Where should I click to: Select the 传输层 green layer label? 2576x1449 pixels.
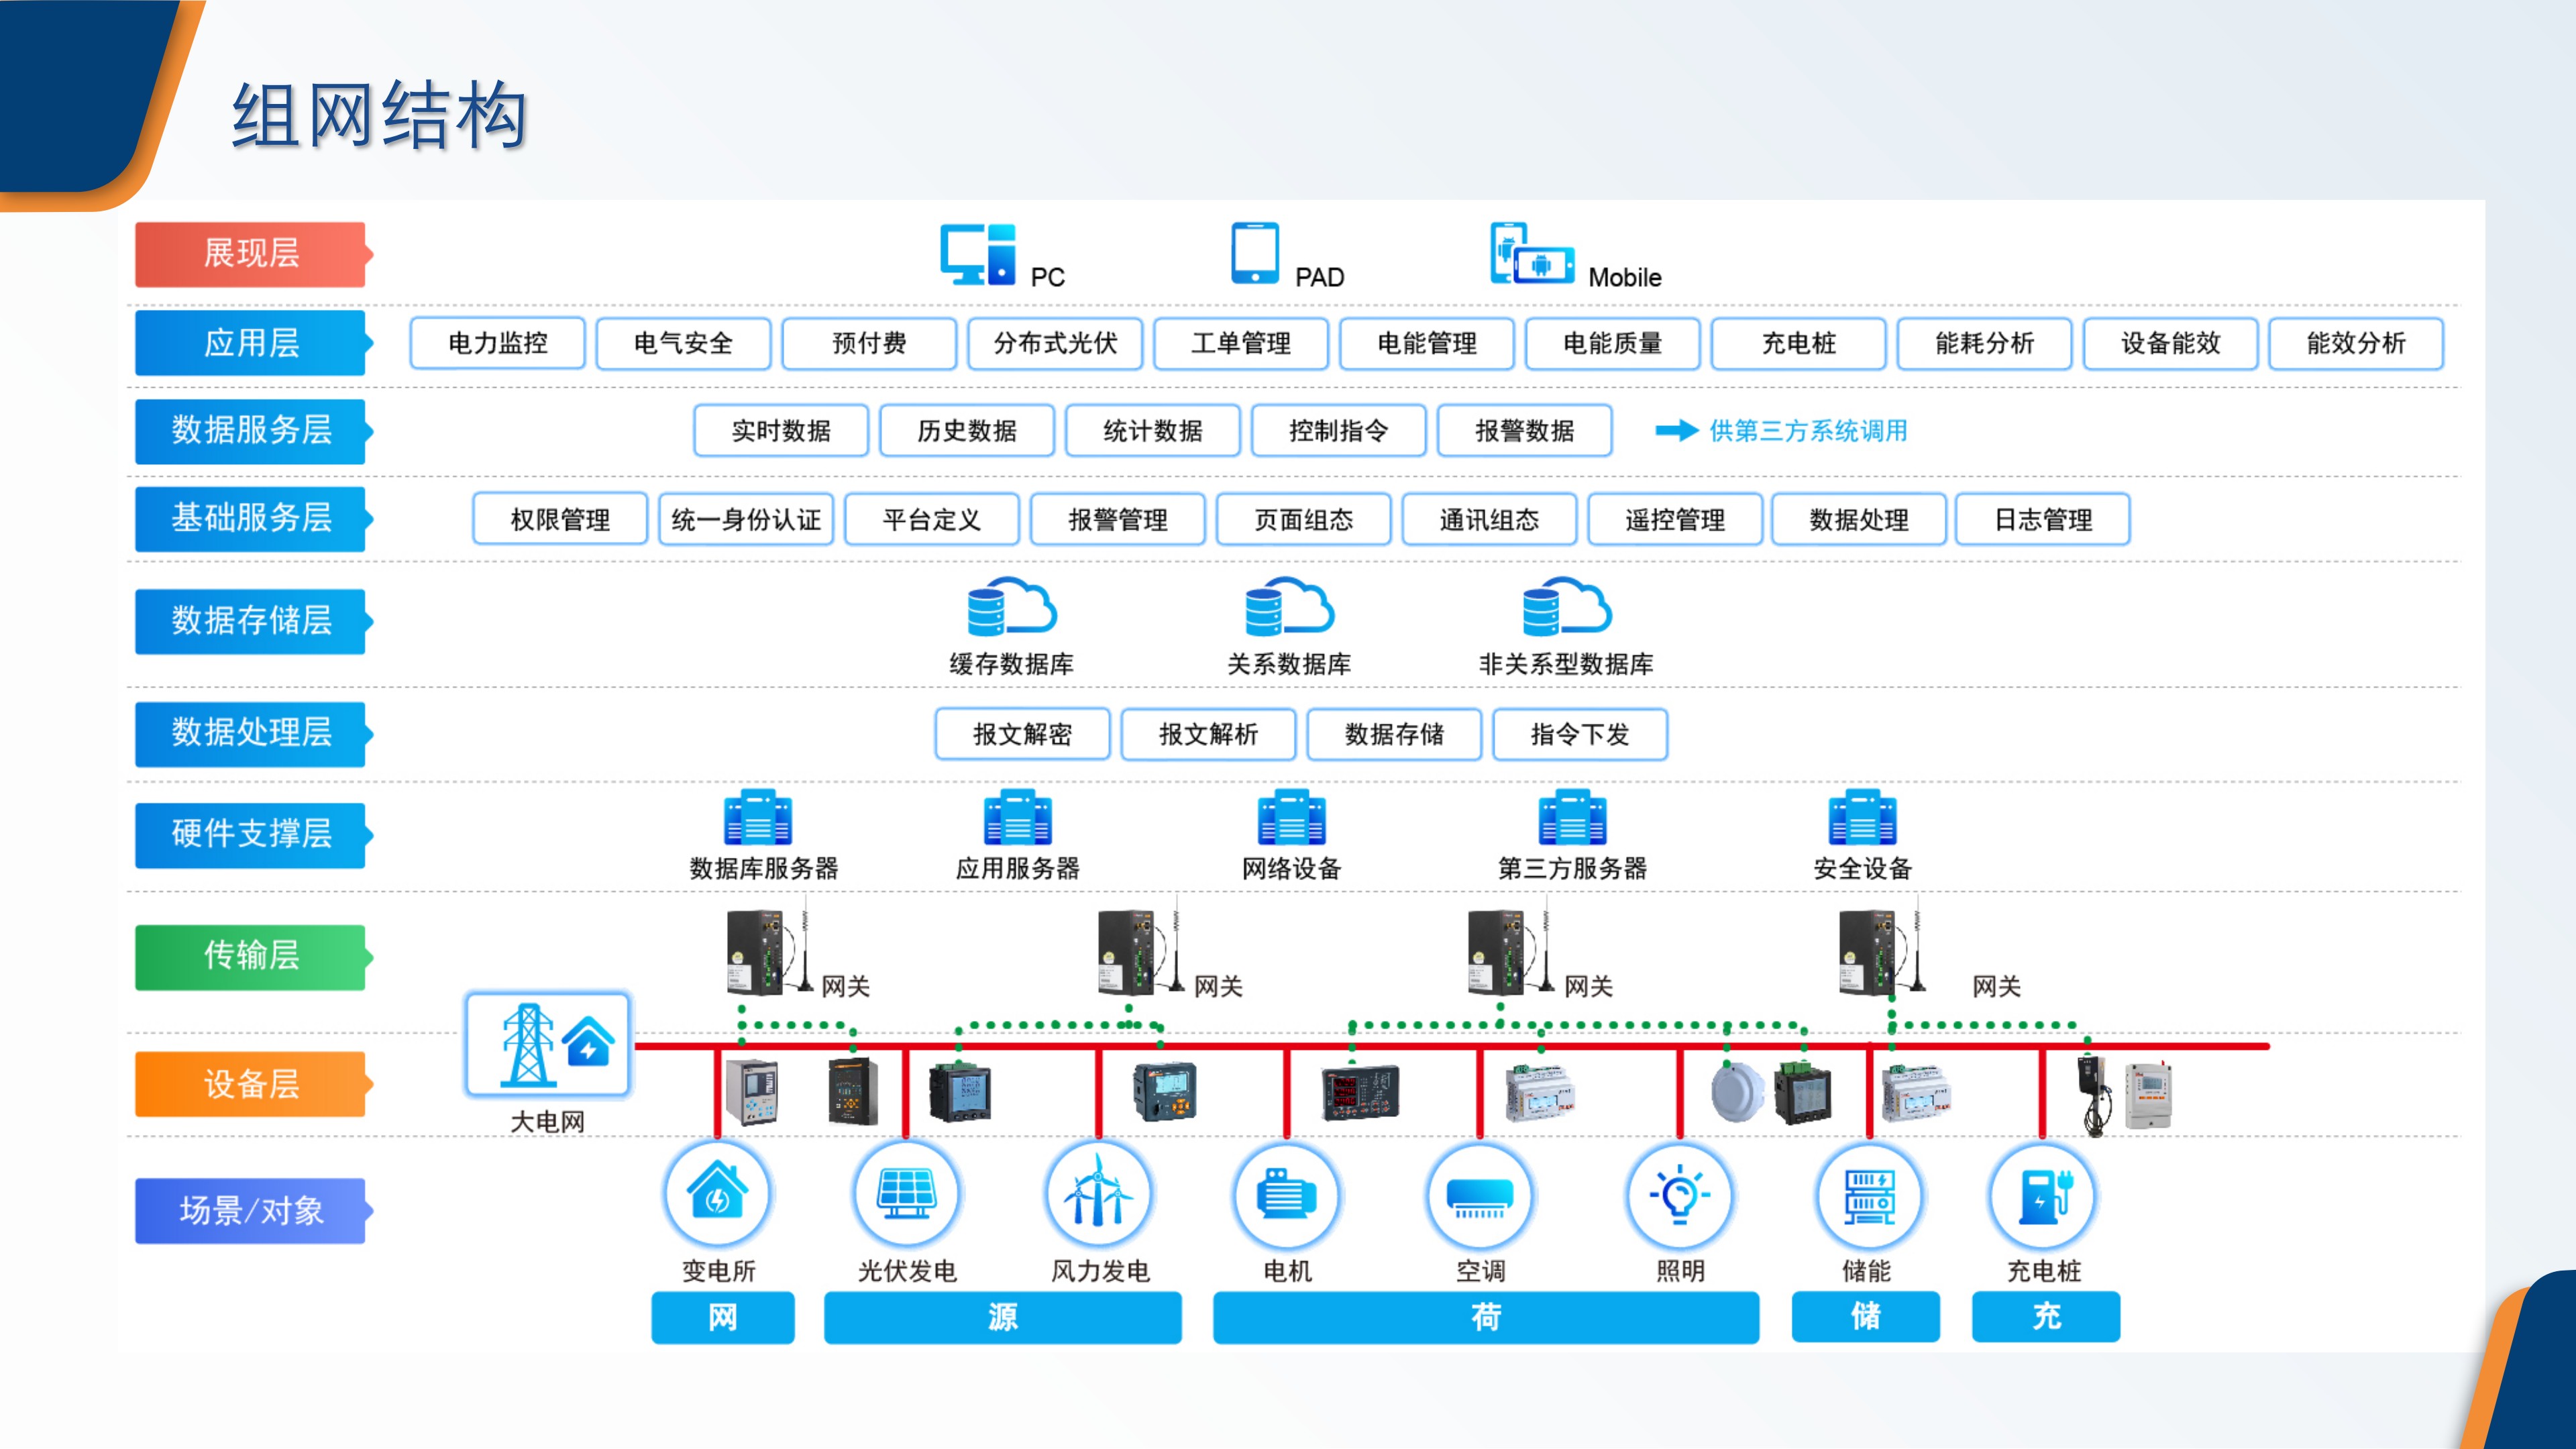coord(250,956)
